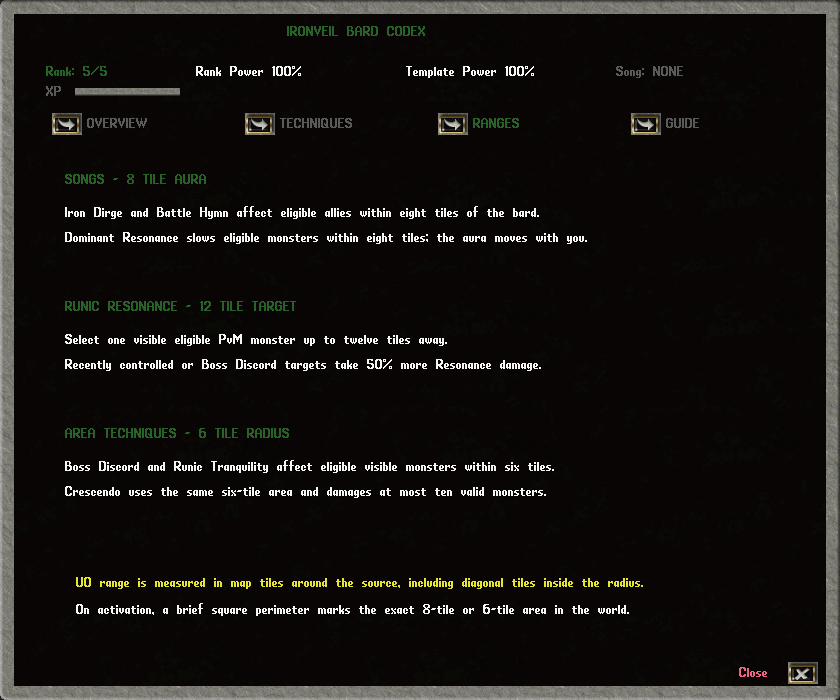Click the Template Power 100% text
Screen dimensions: 840x700
(470, 72)
